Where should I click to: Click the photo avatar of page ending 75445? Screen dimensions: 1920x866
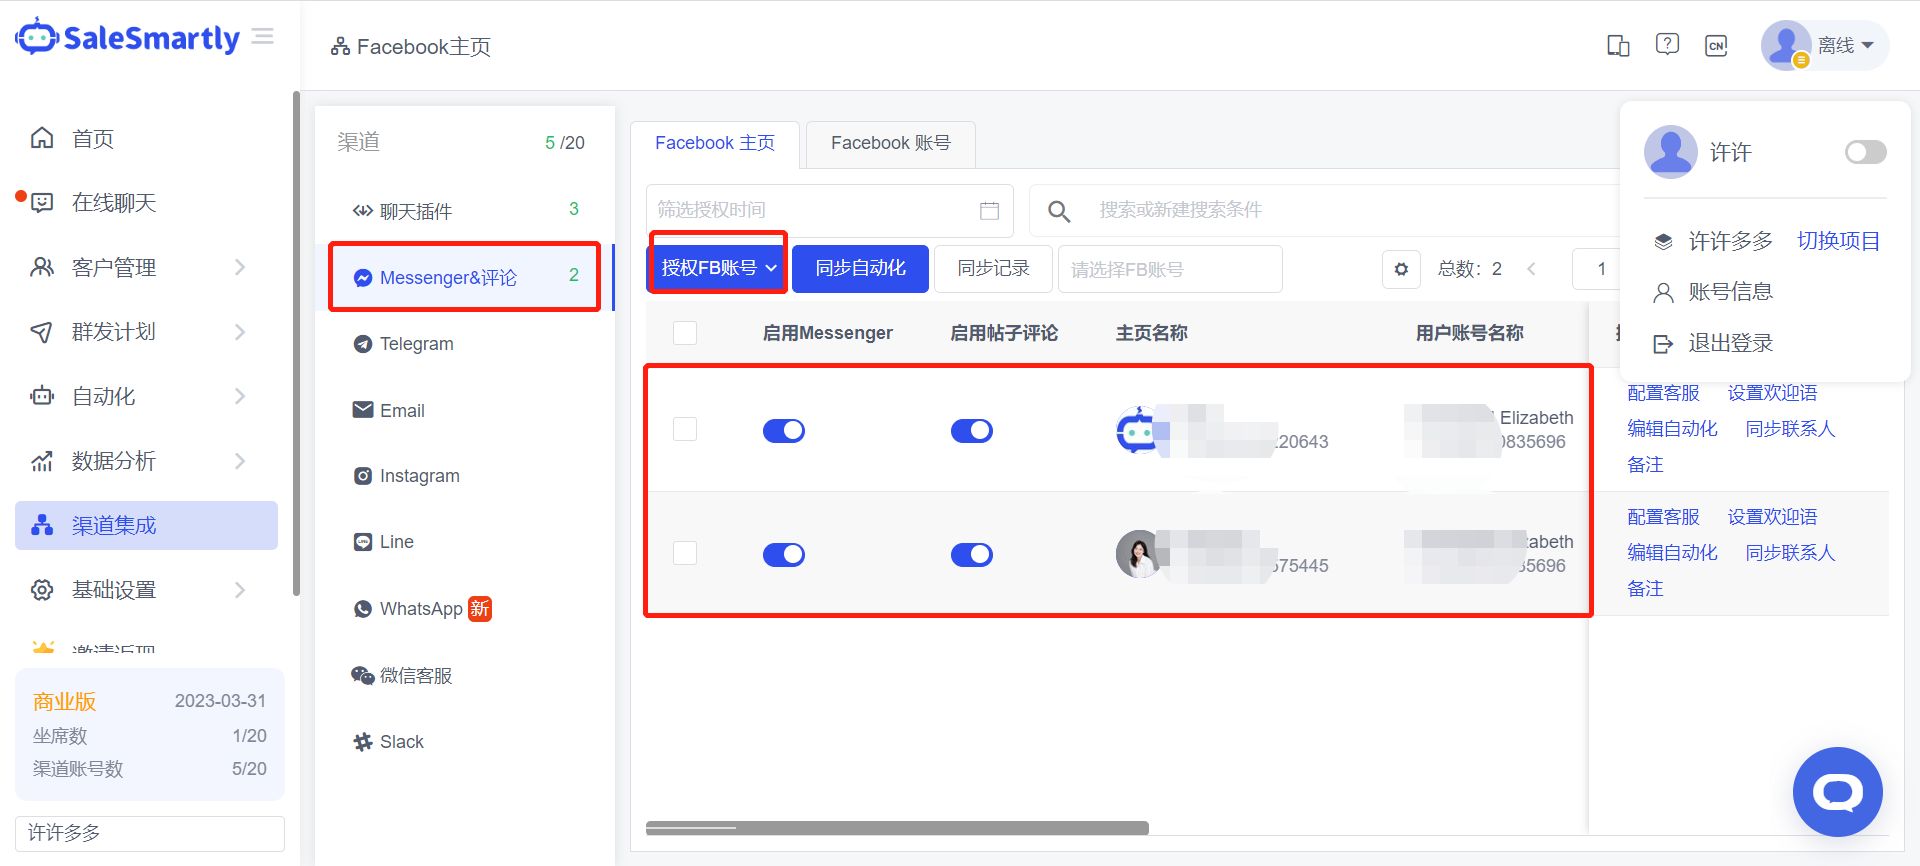click(1138, 554)
